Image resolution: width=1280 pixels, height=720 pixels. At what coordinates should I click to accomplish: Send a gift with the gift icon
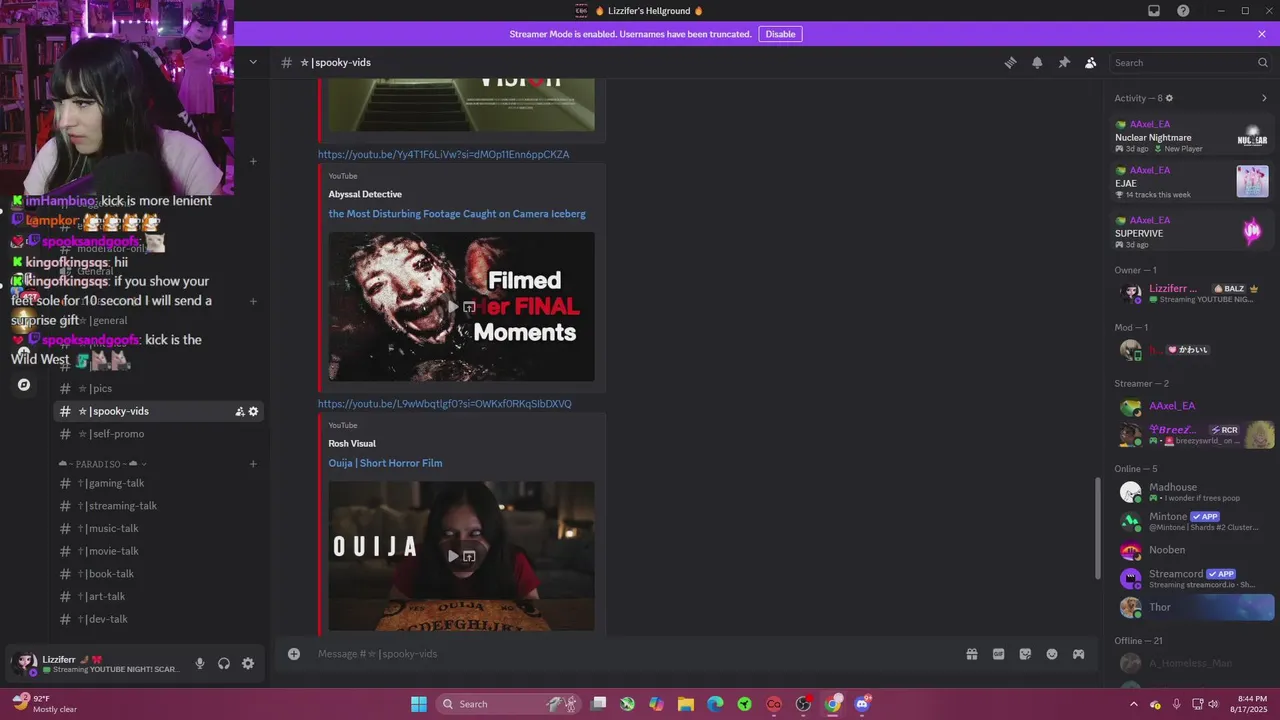(x=971, y=654)
